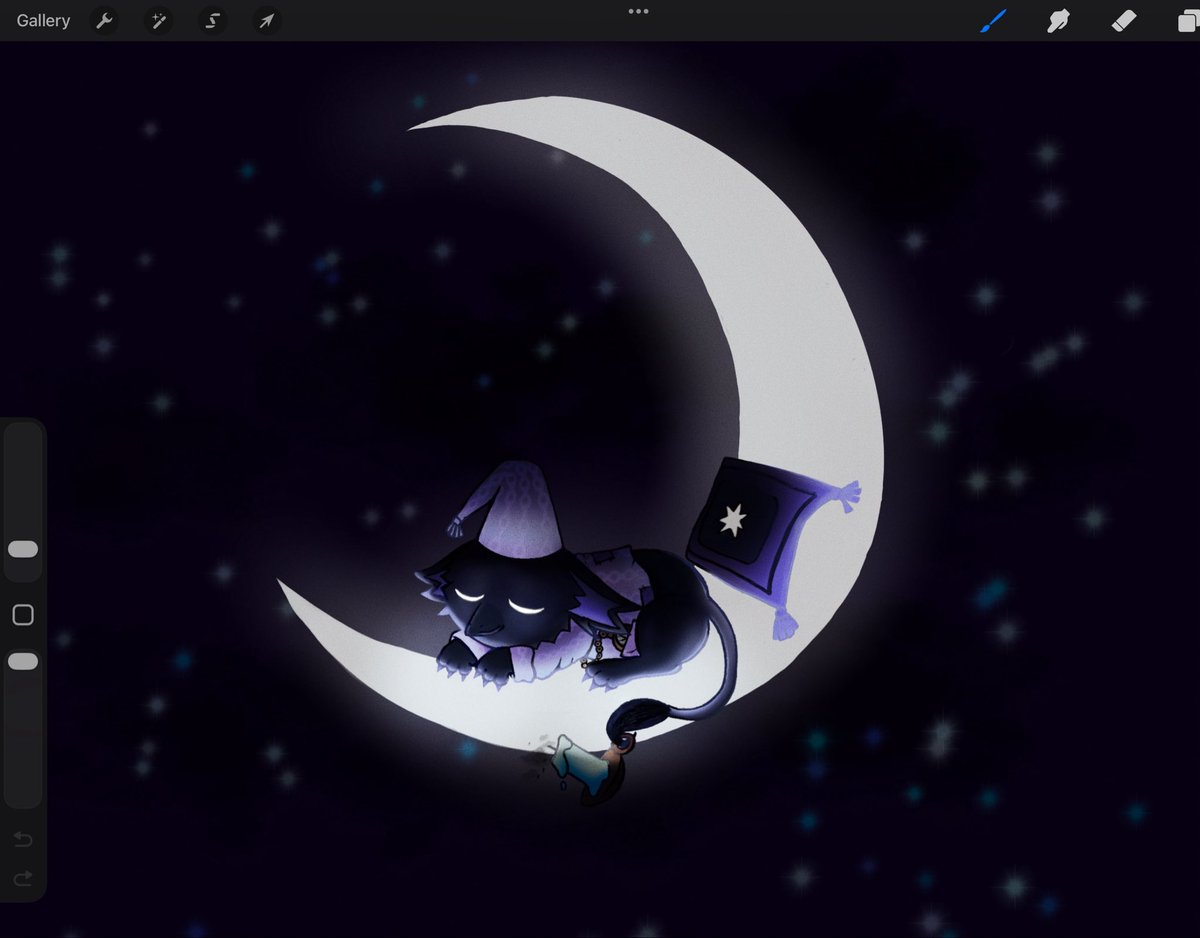Viewport: 1200px width, 938px height.
Task: Activate the Transform arrow tool
Action: [x=266, y=20]
